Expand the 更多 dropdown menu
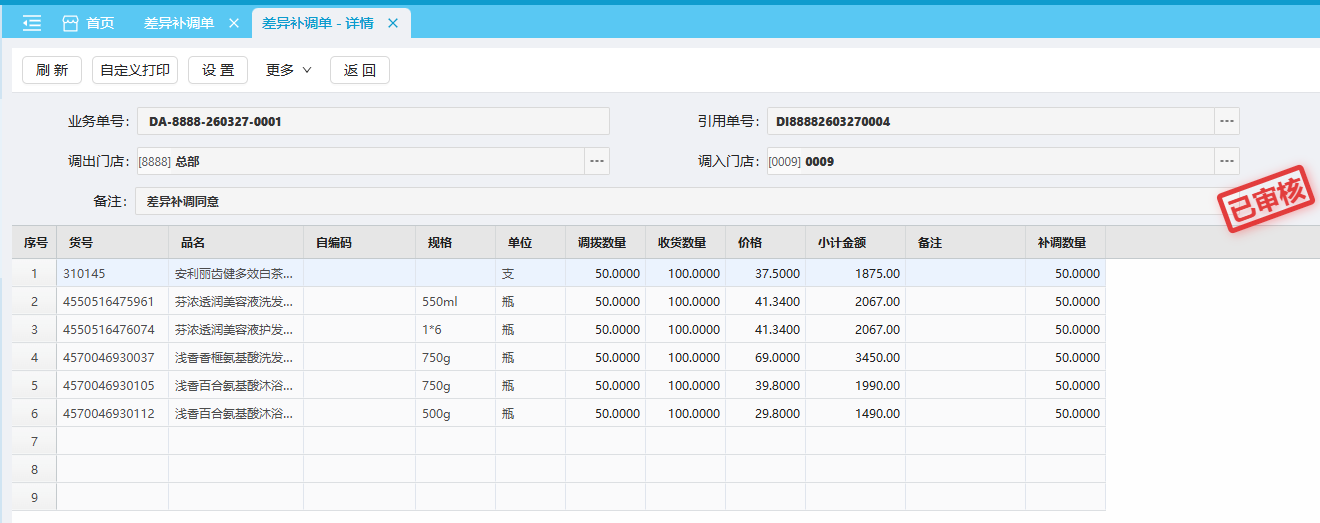The height and width of the screenshot is (523, 1320). point(288,70)
